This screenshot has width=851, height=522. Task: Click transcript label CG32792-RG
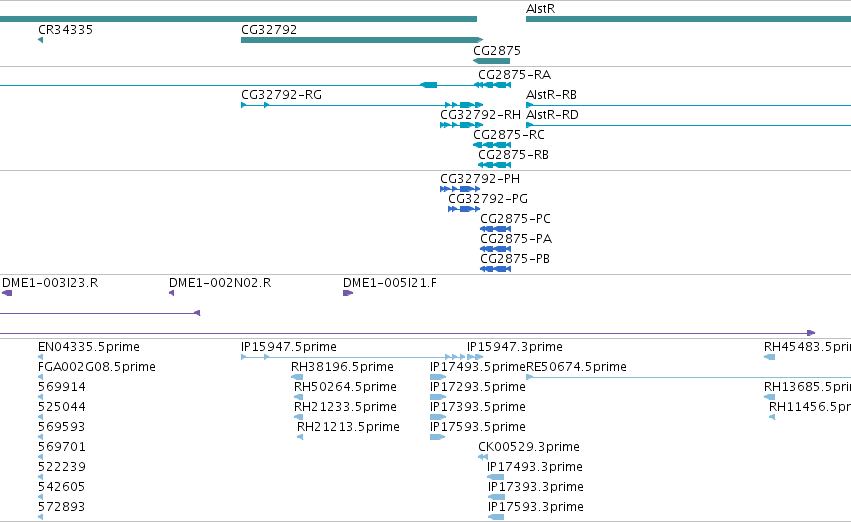click(281, 95)
